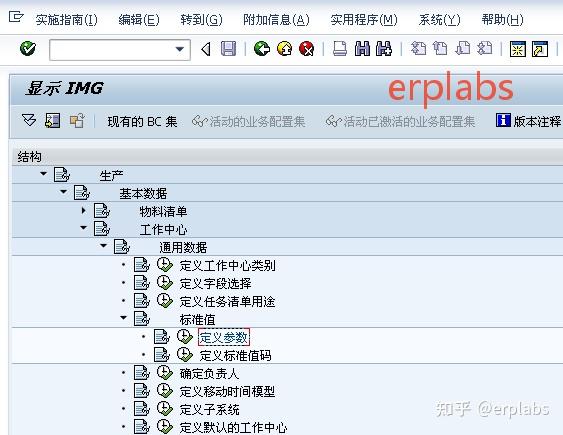The width and height of the screenshot is (563, 435).
Task: Execute activity clock icon for 定义子系统
Action: pos(165,408)
